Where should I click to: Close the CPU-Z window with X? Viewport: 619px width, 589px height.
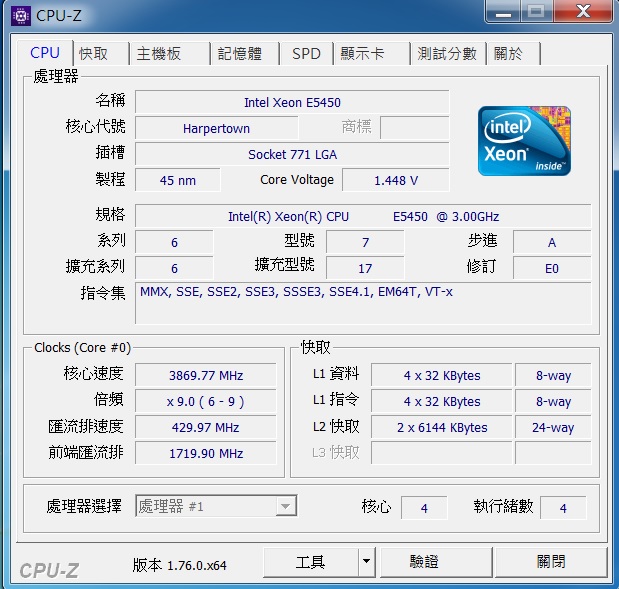click(x=583, y=12)
